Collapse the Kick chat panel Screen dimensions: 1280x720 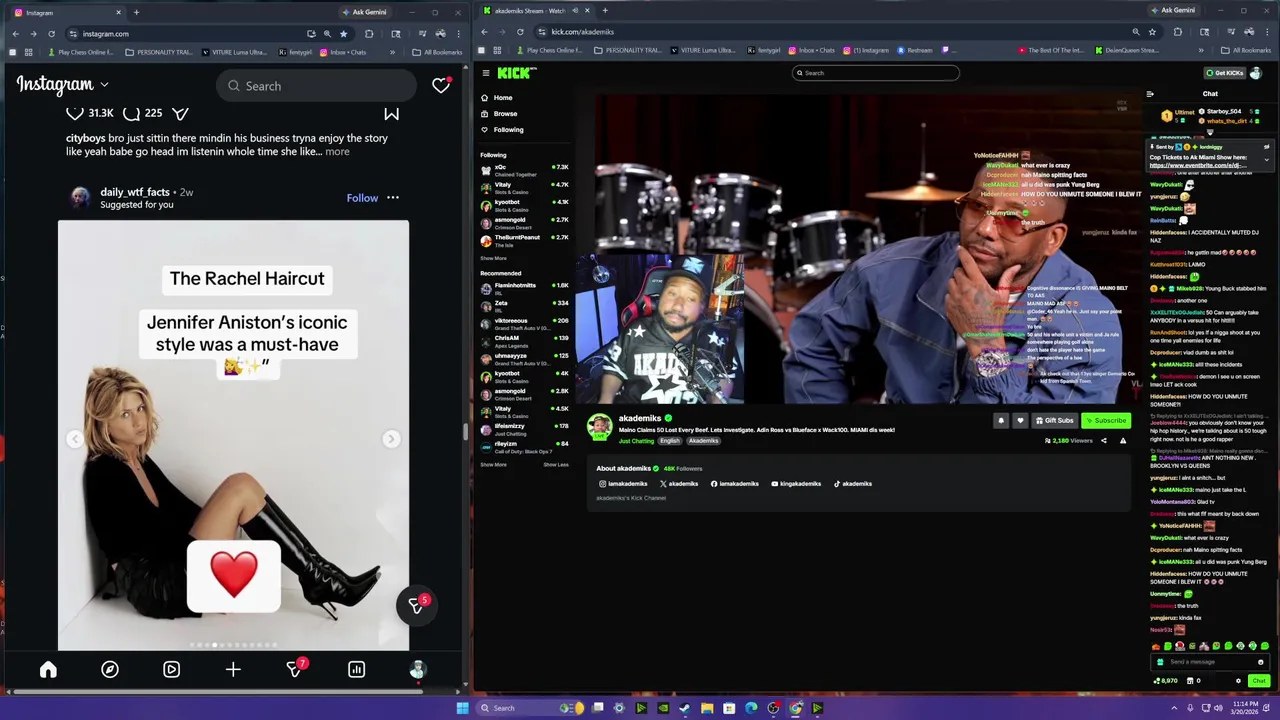click(1150, 94)
